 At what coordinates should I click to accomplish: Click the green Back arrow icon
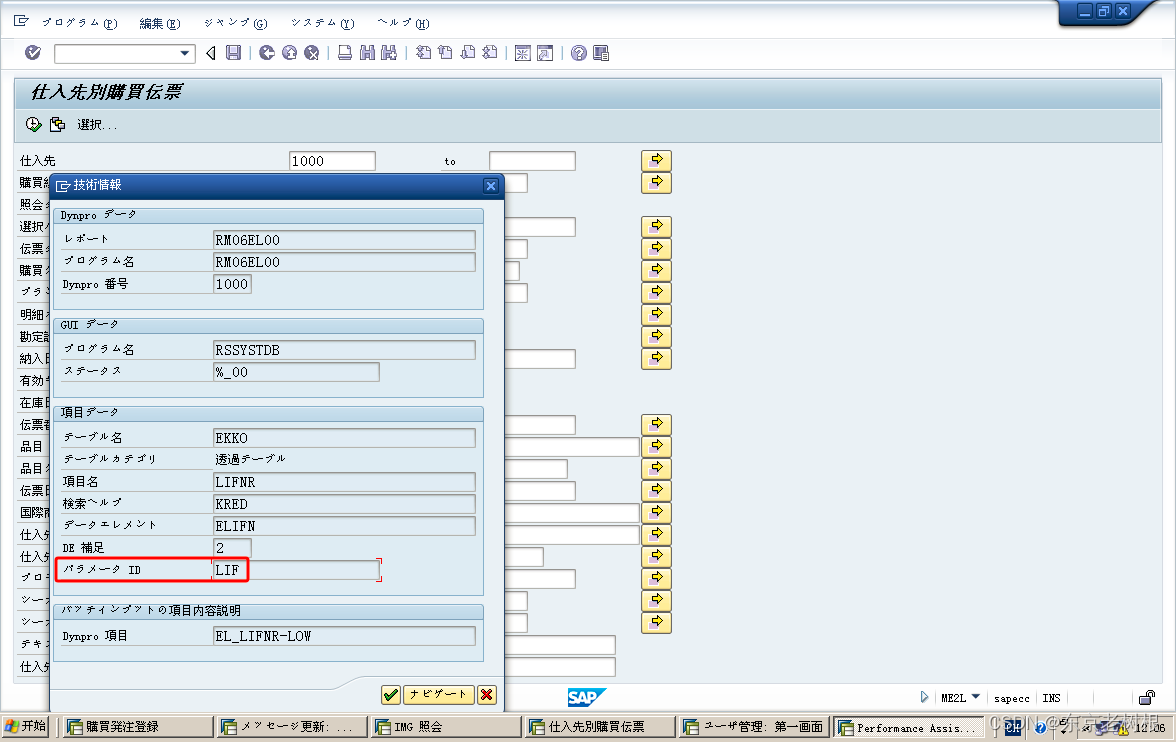266,53
